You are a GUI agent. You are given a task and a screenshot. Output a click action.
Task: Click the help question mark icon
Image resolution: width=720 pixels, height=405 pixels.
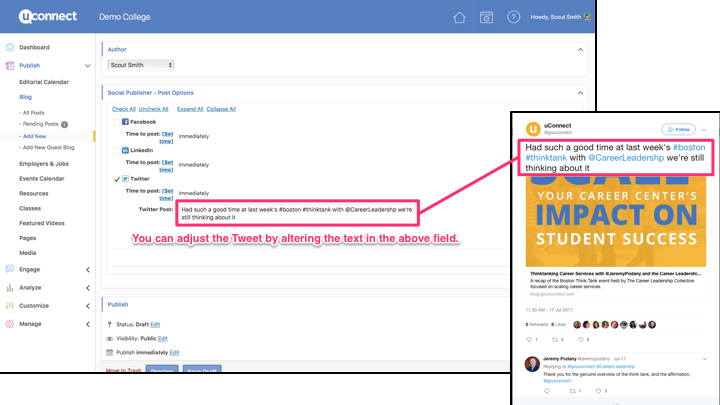pos(513,17)
